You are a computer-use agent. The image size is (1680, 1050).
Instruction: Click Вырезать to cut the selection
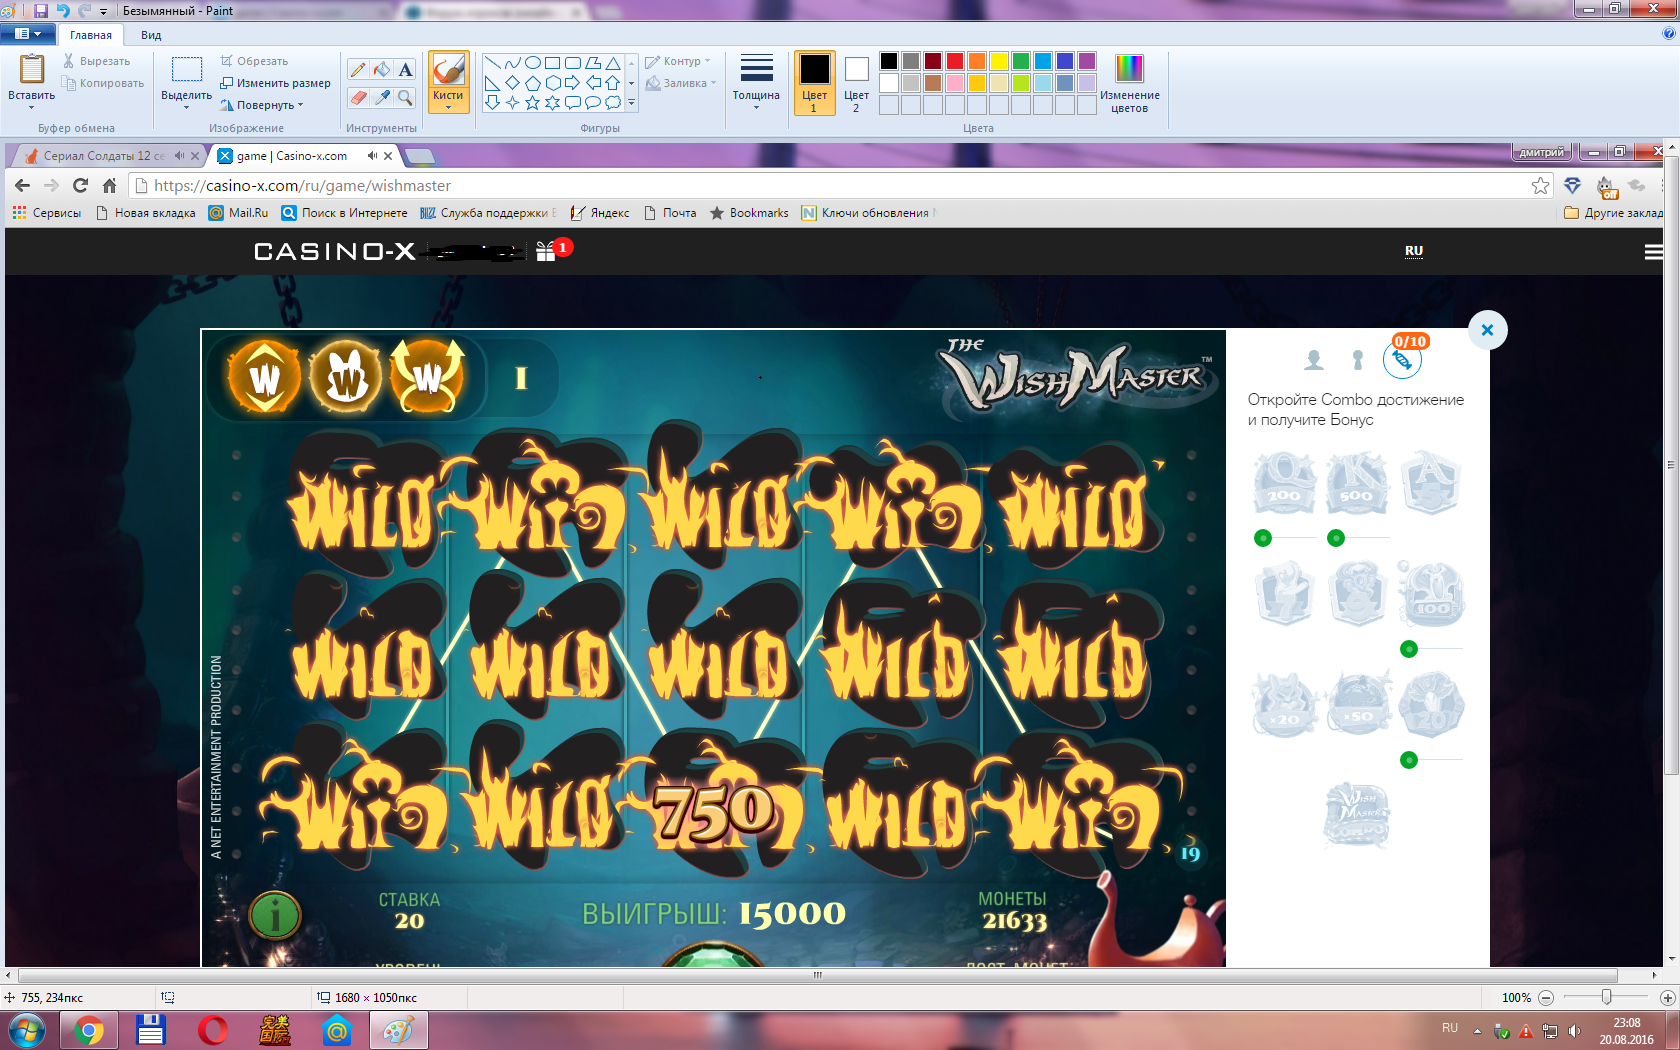coord(96,61)
